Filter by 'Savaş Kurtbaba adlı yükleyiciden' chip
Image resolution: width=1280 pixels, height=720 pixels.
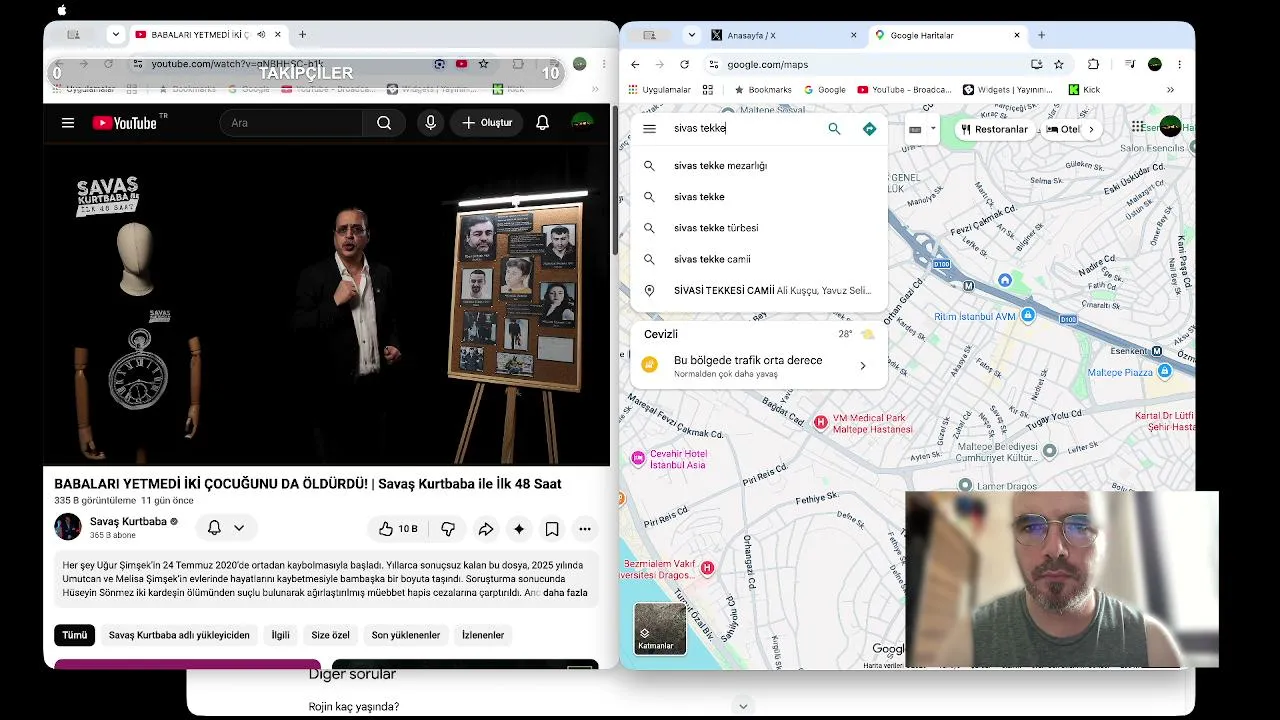click(x=179, y=635)
